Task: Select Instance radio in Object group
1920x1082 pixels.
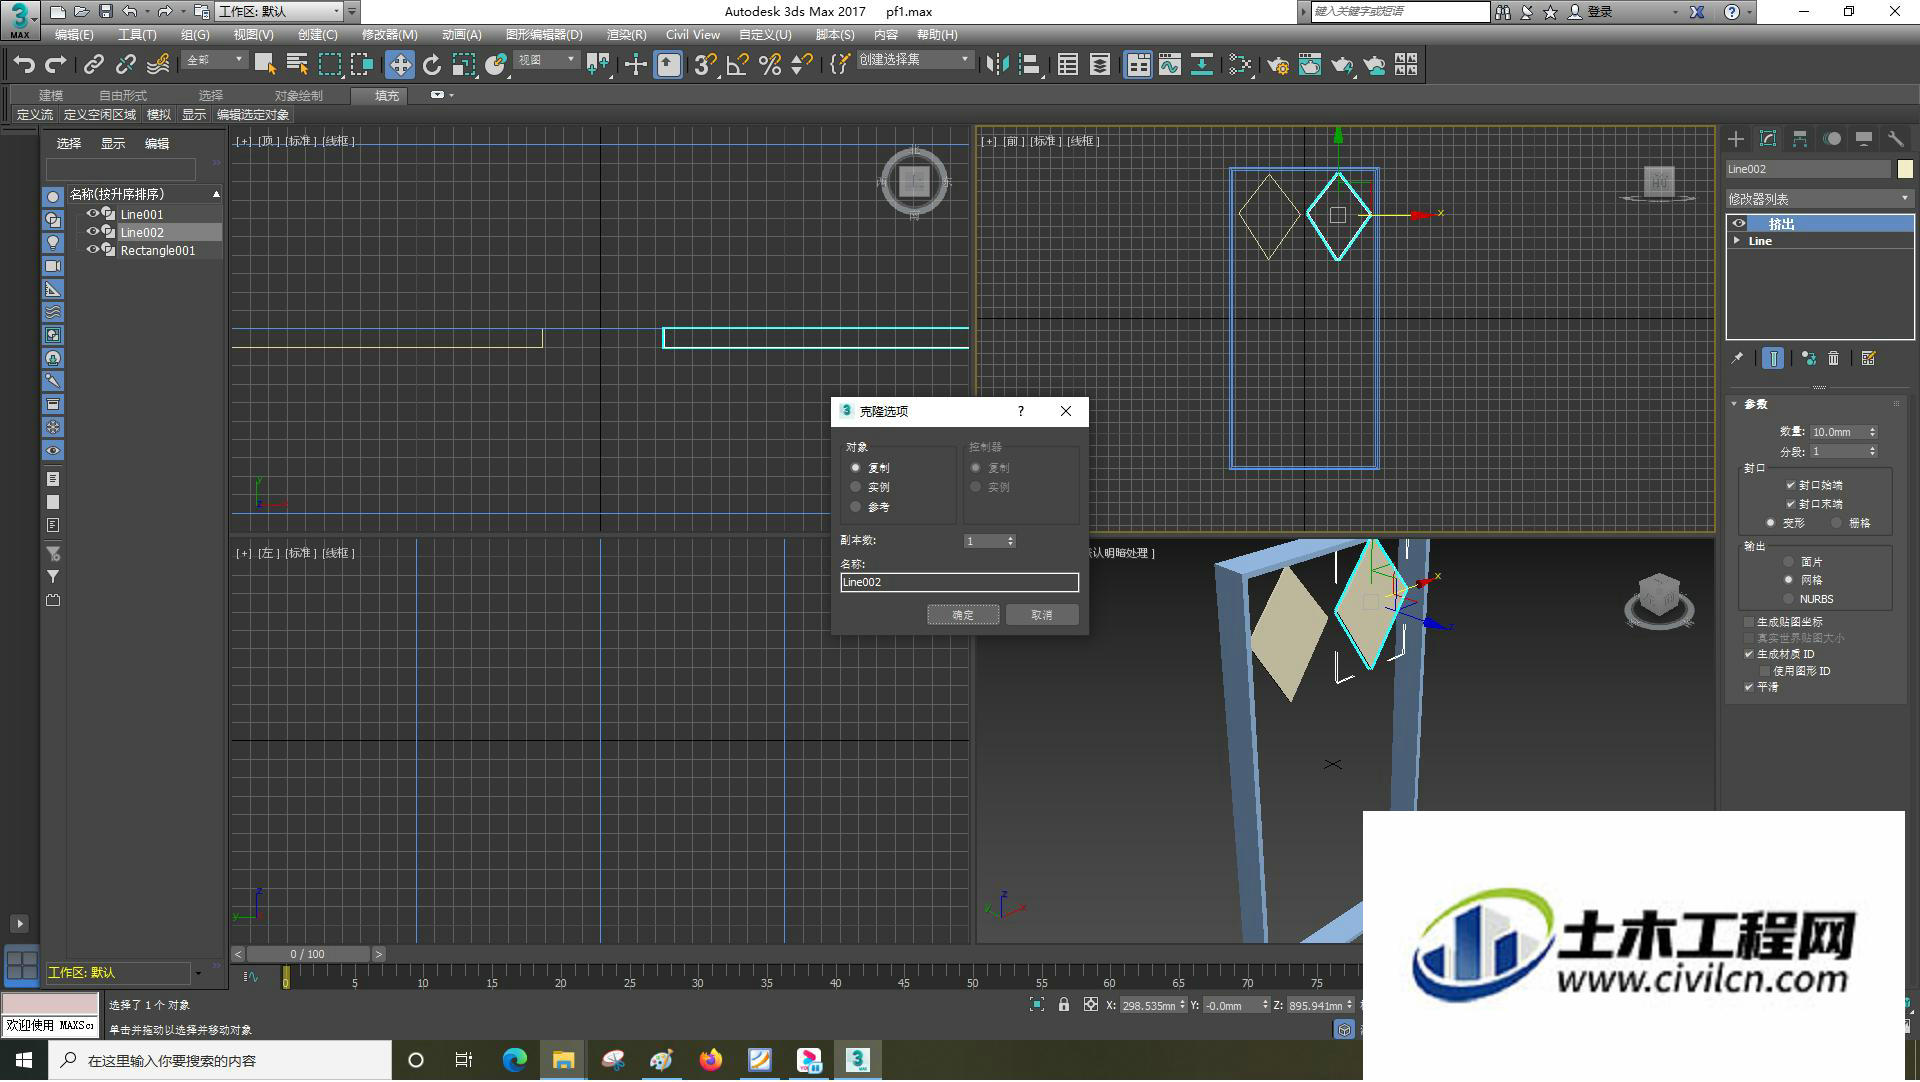Action: 856,487
